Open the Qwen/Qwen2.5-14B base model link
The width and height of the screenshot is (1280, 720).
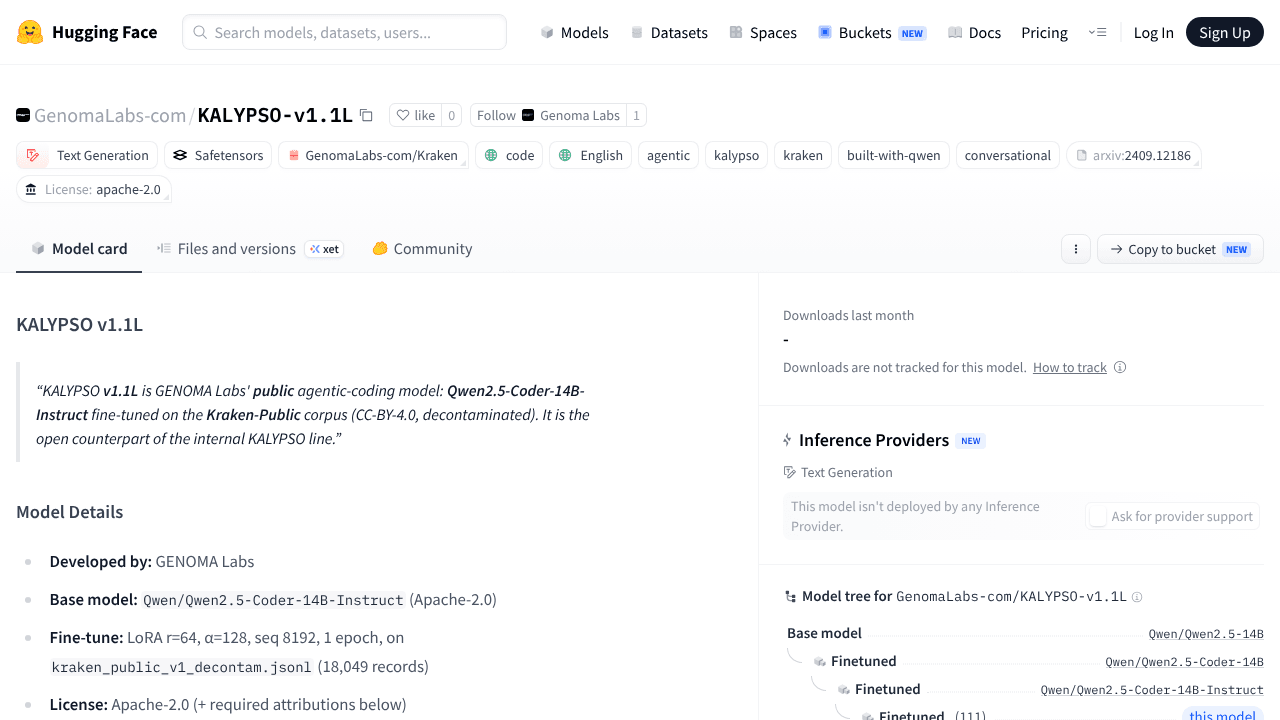(x=1206, y=634)
